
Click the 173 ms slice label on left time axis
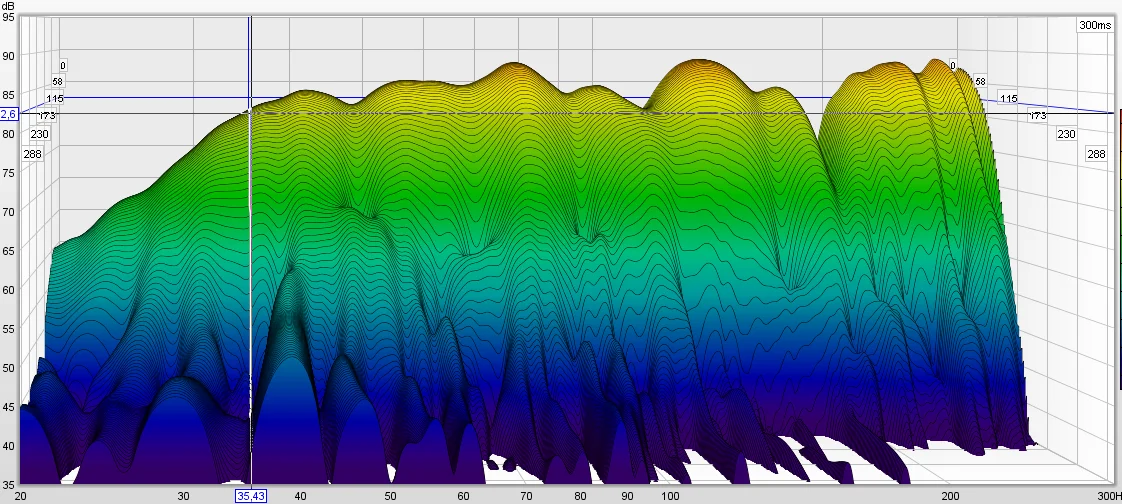click(47, 115)
